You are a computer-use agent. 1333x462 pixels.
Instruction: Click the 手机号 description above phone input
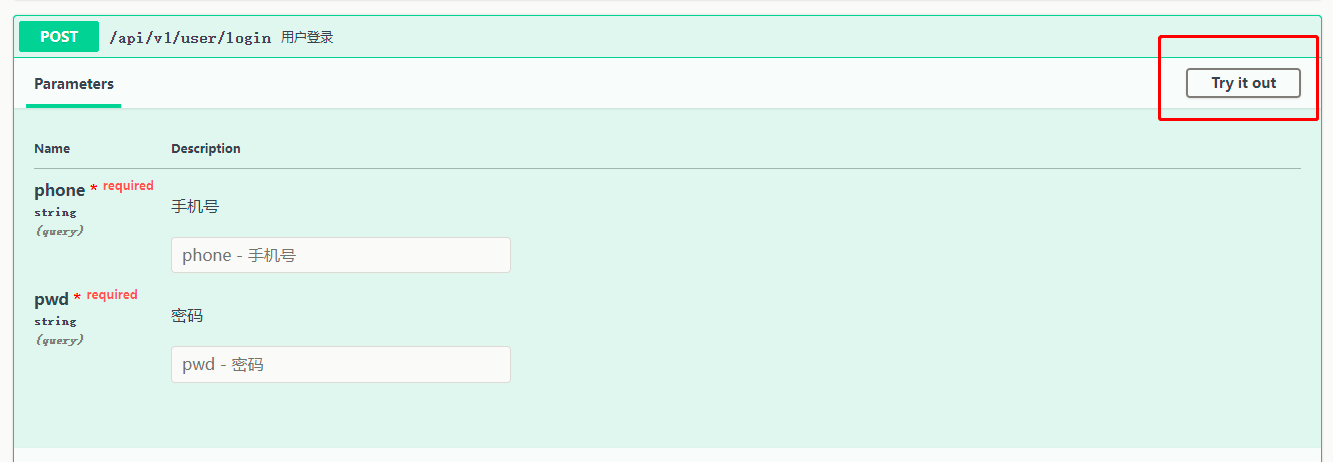click(x=195, y=207)
